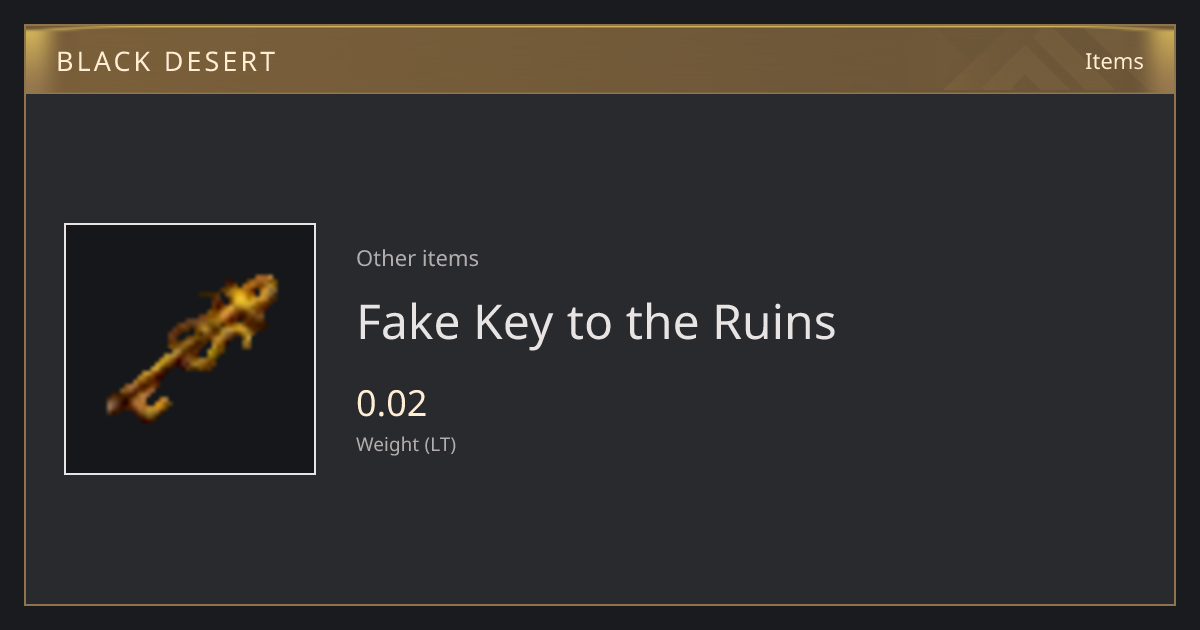Image resolution: width=1200 pixels, height=630 pixels.
Task: Select the faded chevron emblem in header
Action: pyautogui.click(x=1040, y=60)
